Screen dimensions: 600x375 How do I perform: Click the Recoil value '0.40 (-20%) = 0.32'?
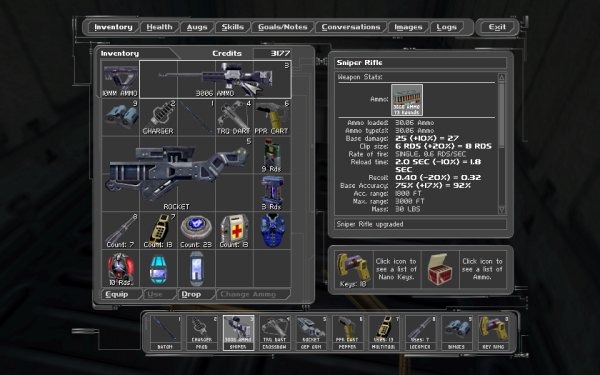point(438,178)
